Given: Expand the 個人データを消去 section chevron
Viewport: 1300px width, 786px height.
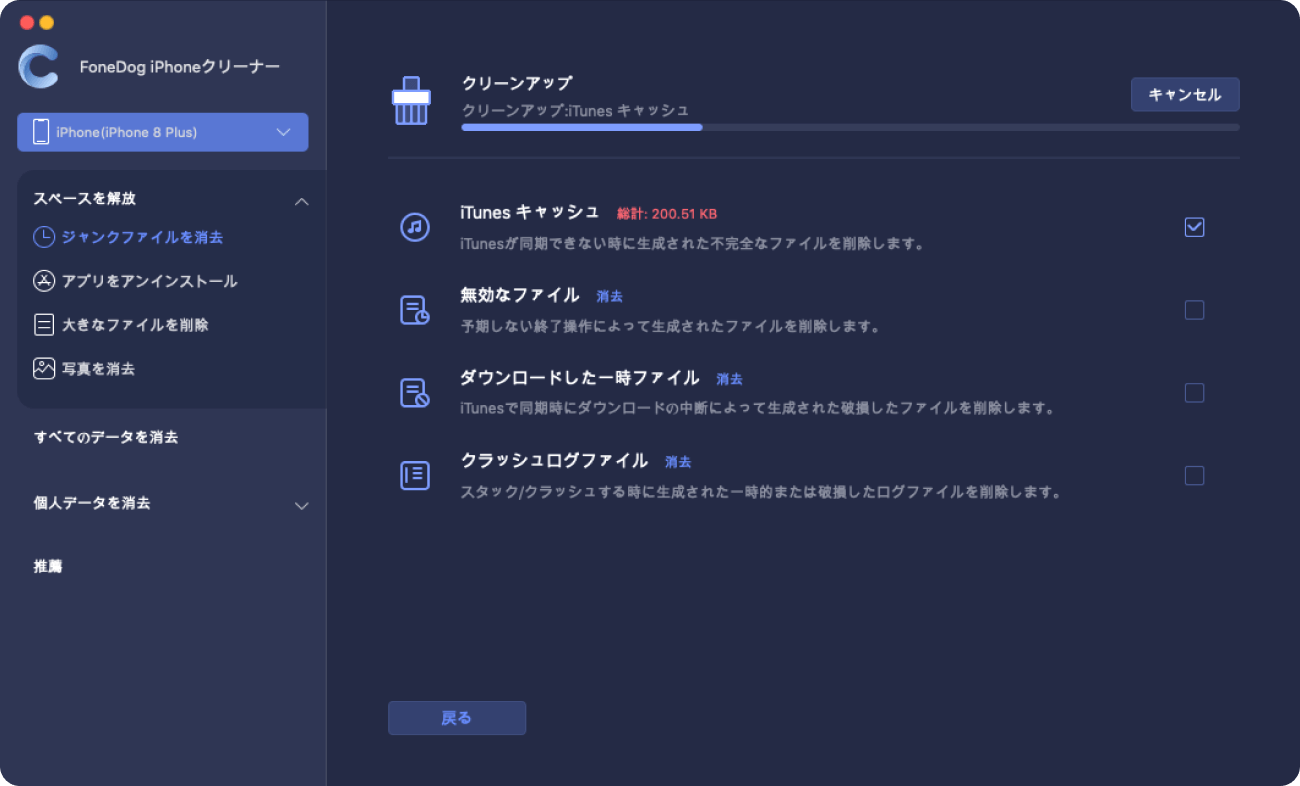Looking at the screenshot, I should [x=302, y=506].
